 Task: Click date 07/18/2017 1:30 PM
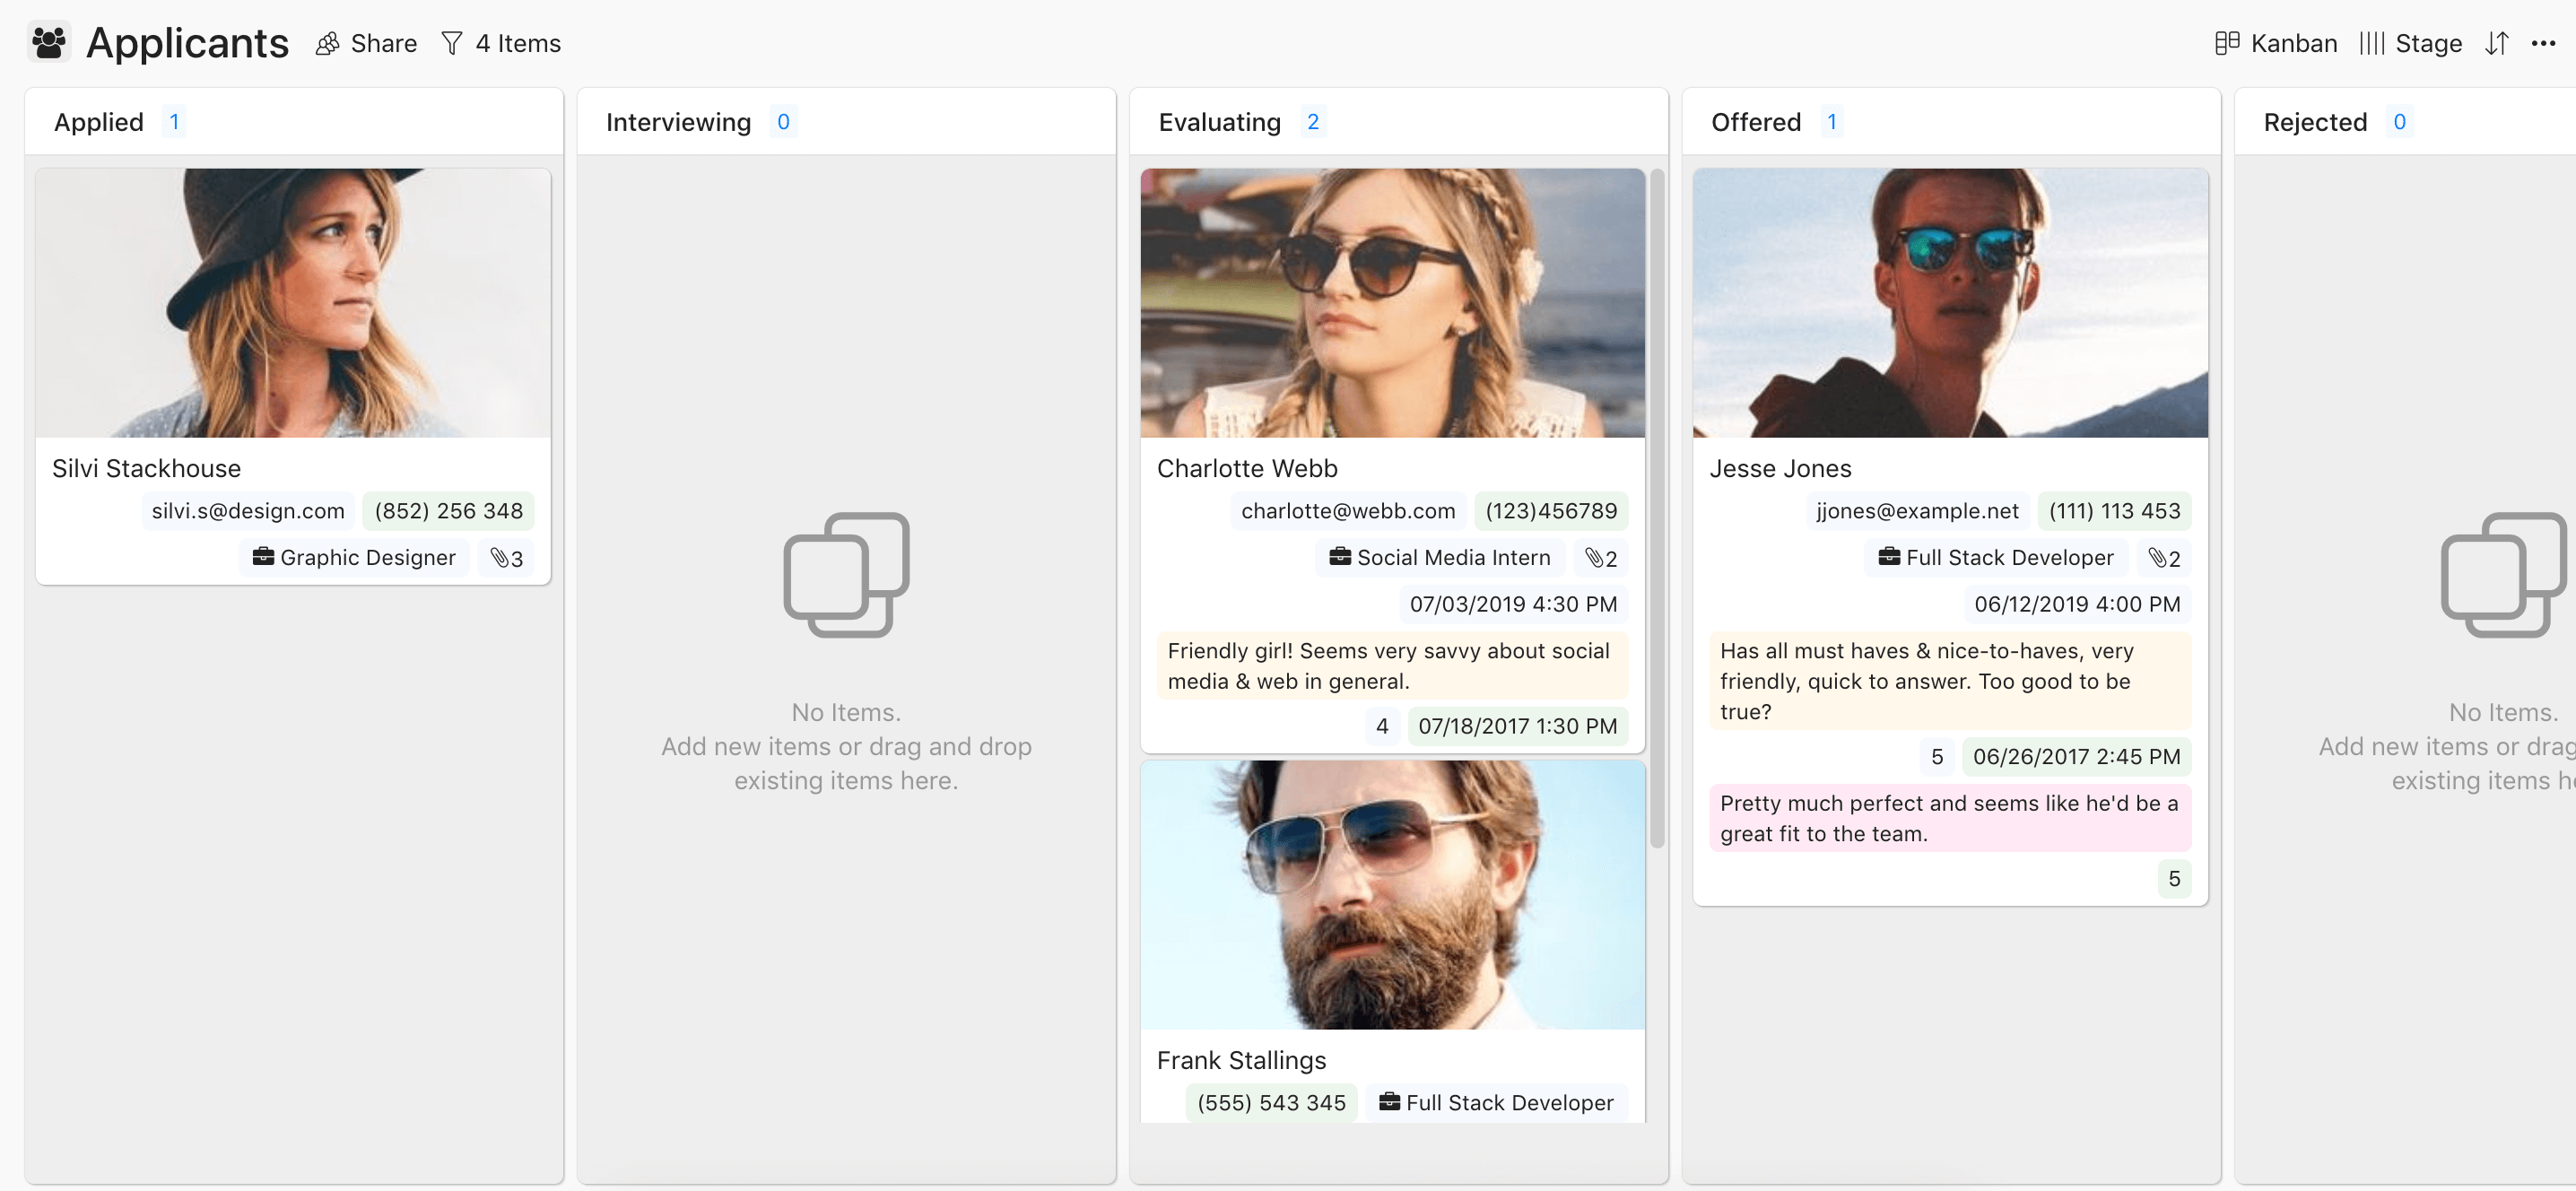click(1517, 726)
